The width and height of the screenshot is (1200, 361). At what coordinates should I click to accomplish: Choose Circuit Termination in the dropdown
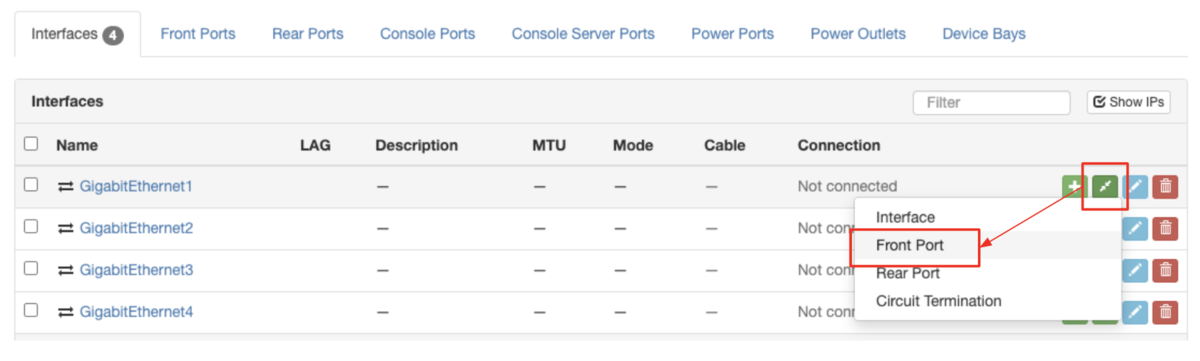(x=938, y=301)
